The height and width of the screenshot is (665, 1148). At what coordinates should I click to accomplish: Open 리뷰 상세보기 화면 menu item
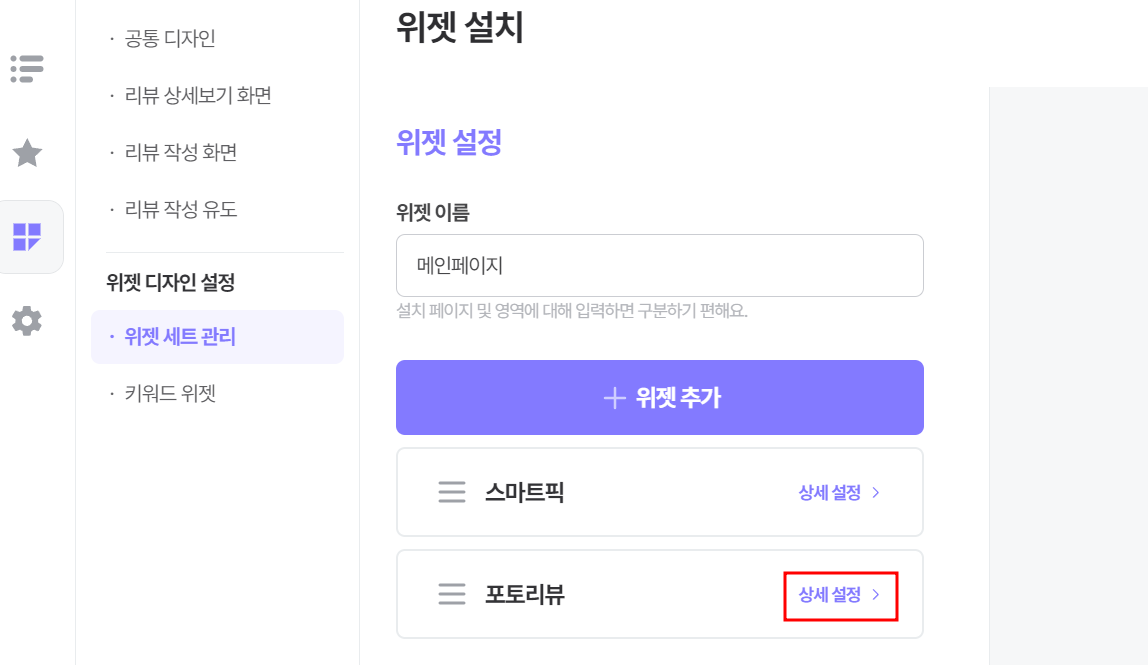[198, 95]
